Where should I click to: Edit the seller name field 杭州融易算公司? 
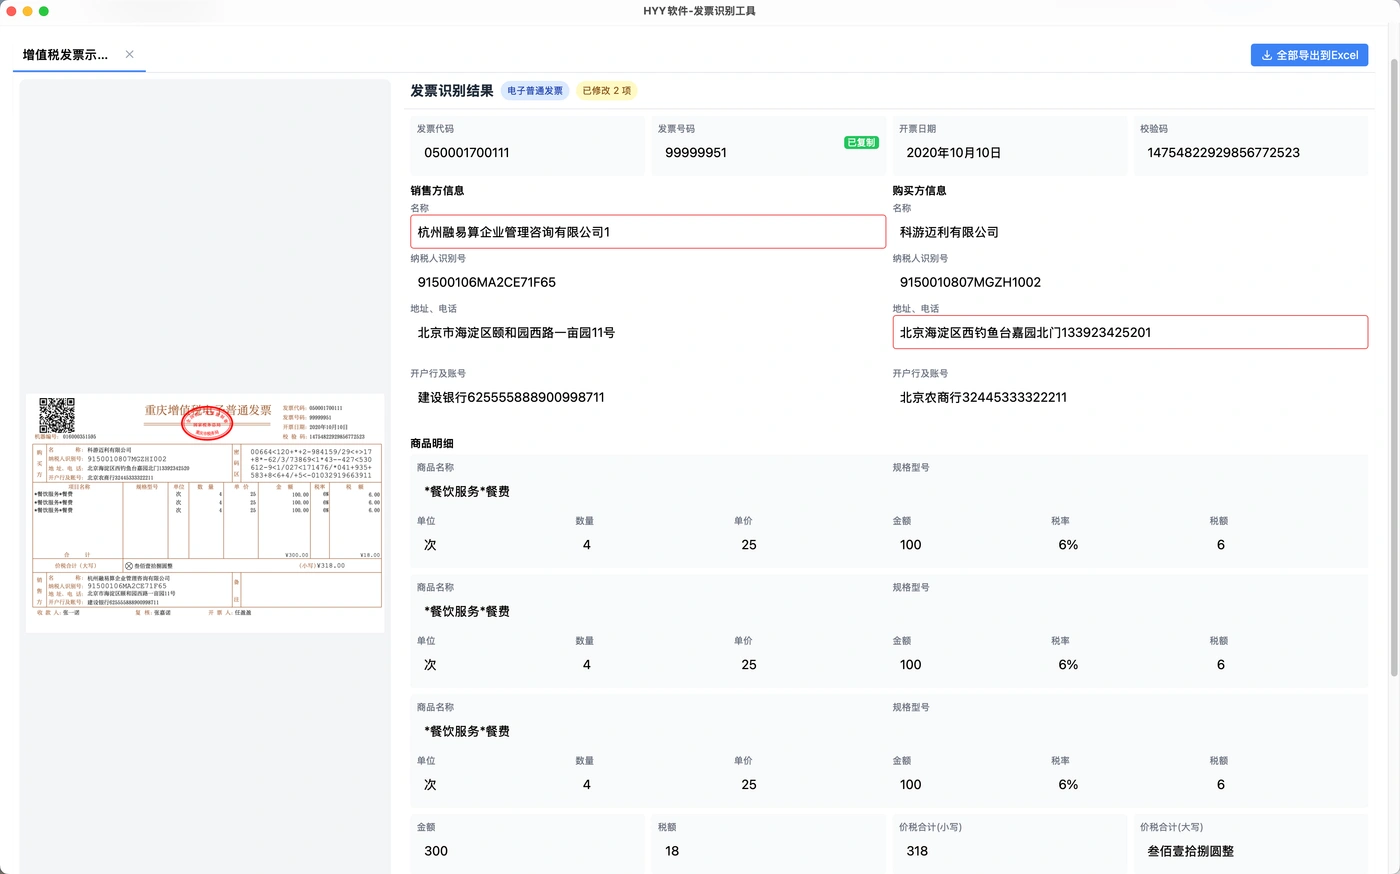(648, 231)
